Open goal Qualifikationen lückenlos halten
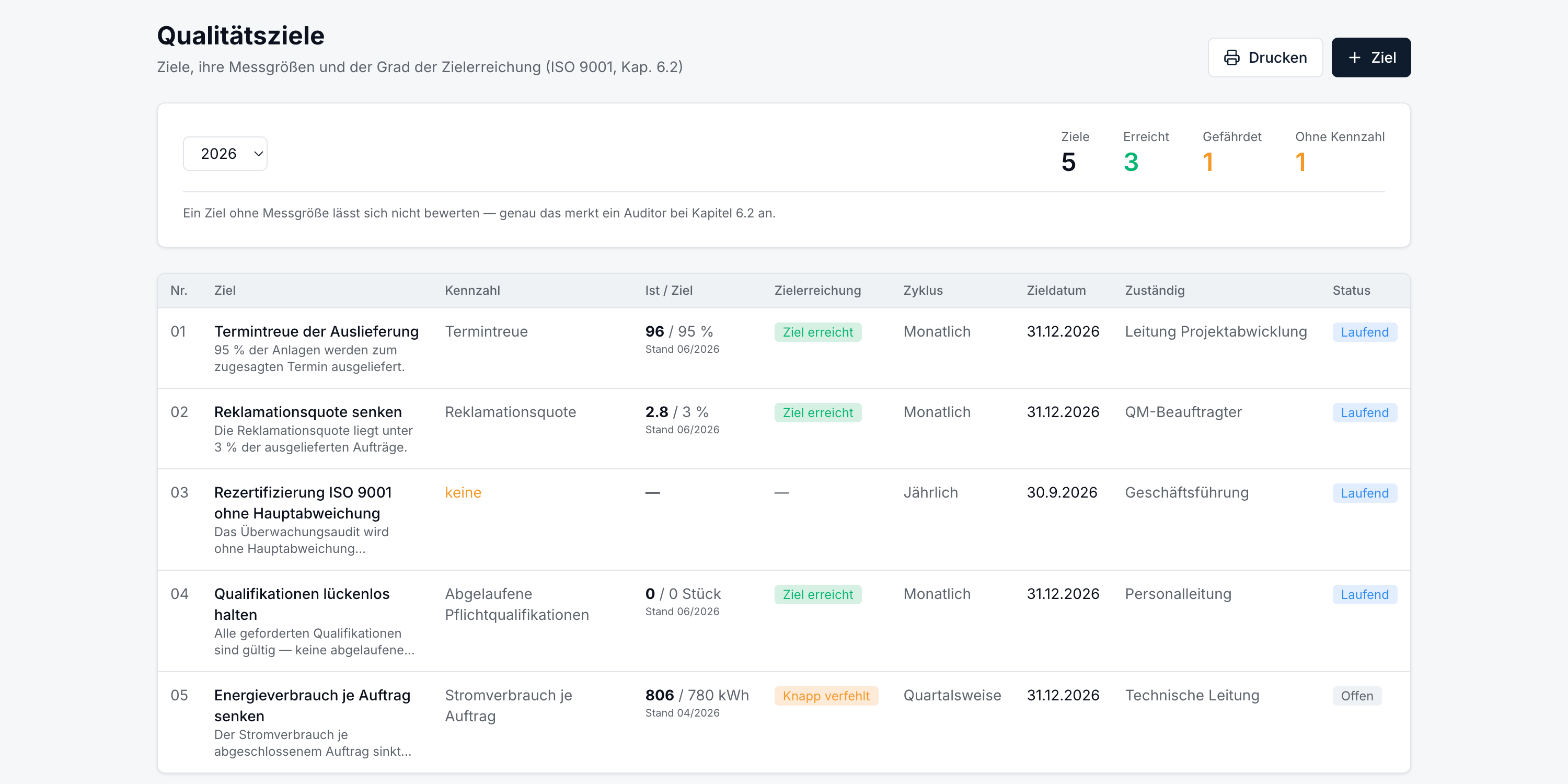The width and height of the screenshot is (1568, 784). click(x=302, y=604)
